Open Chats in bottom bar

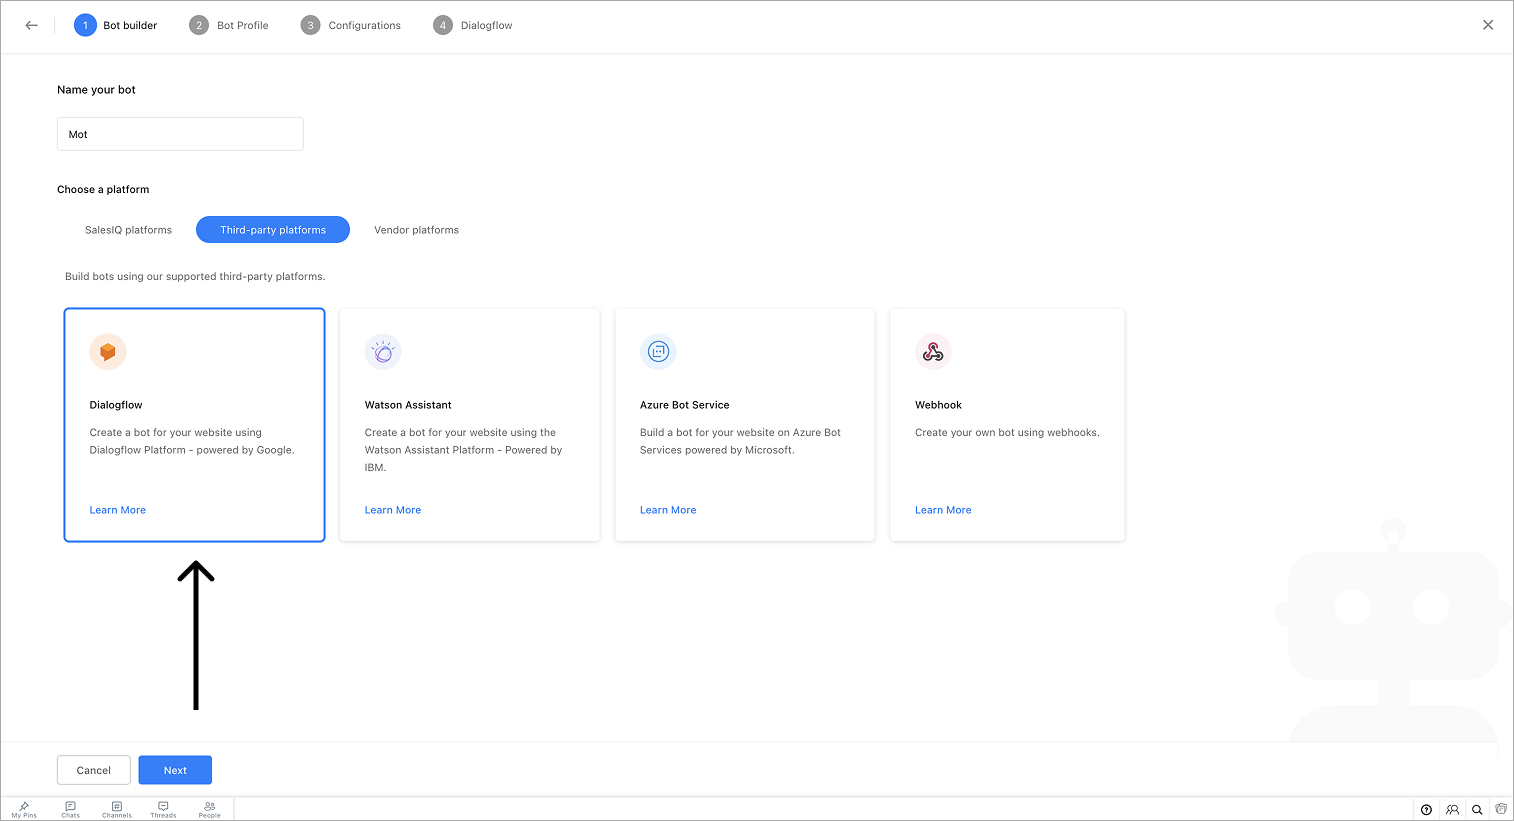(x=70, y=809)
